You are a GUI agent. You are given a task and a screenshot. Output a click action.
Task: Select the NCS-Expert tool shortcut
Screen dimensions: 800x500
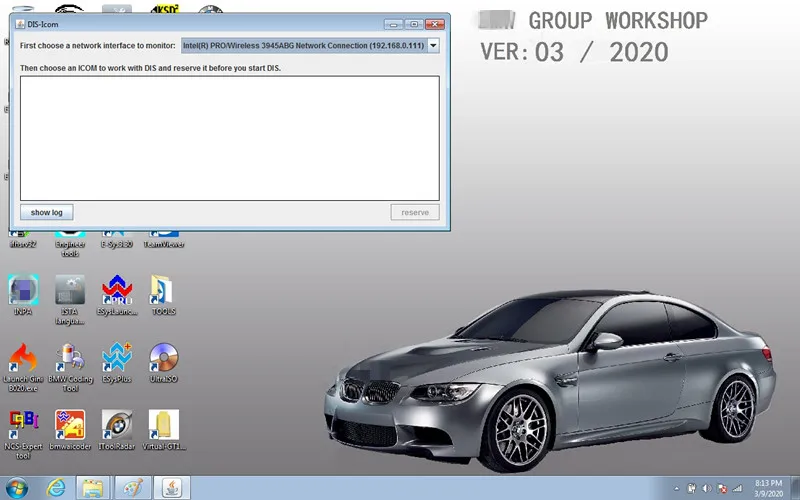point(23,434)
